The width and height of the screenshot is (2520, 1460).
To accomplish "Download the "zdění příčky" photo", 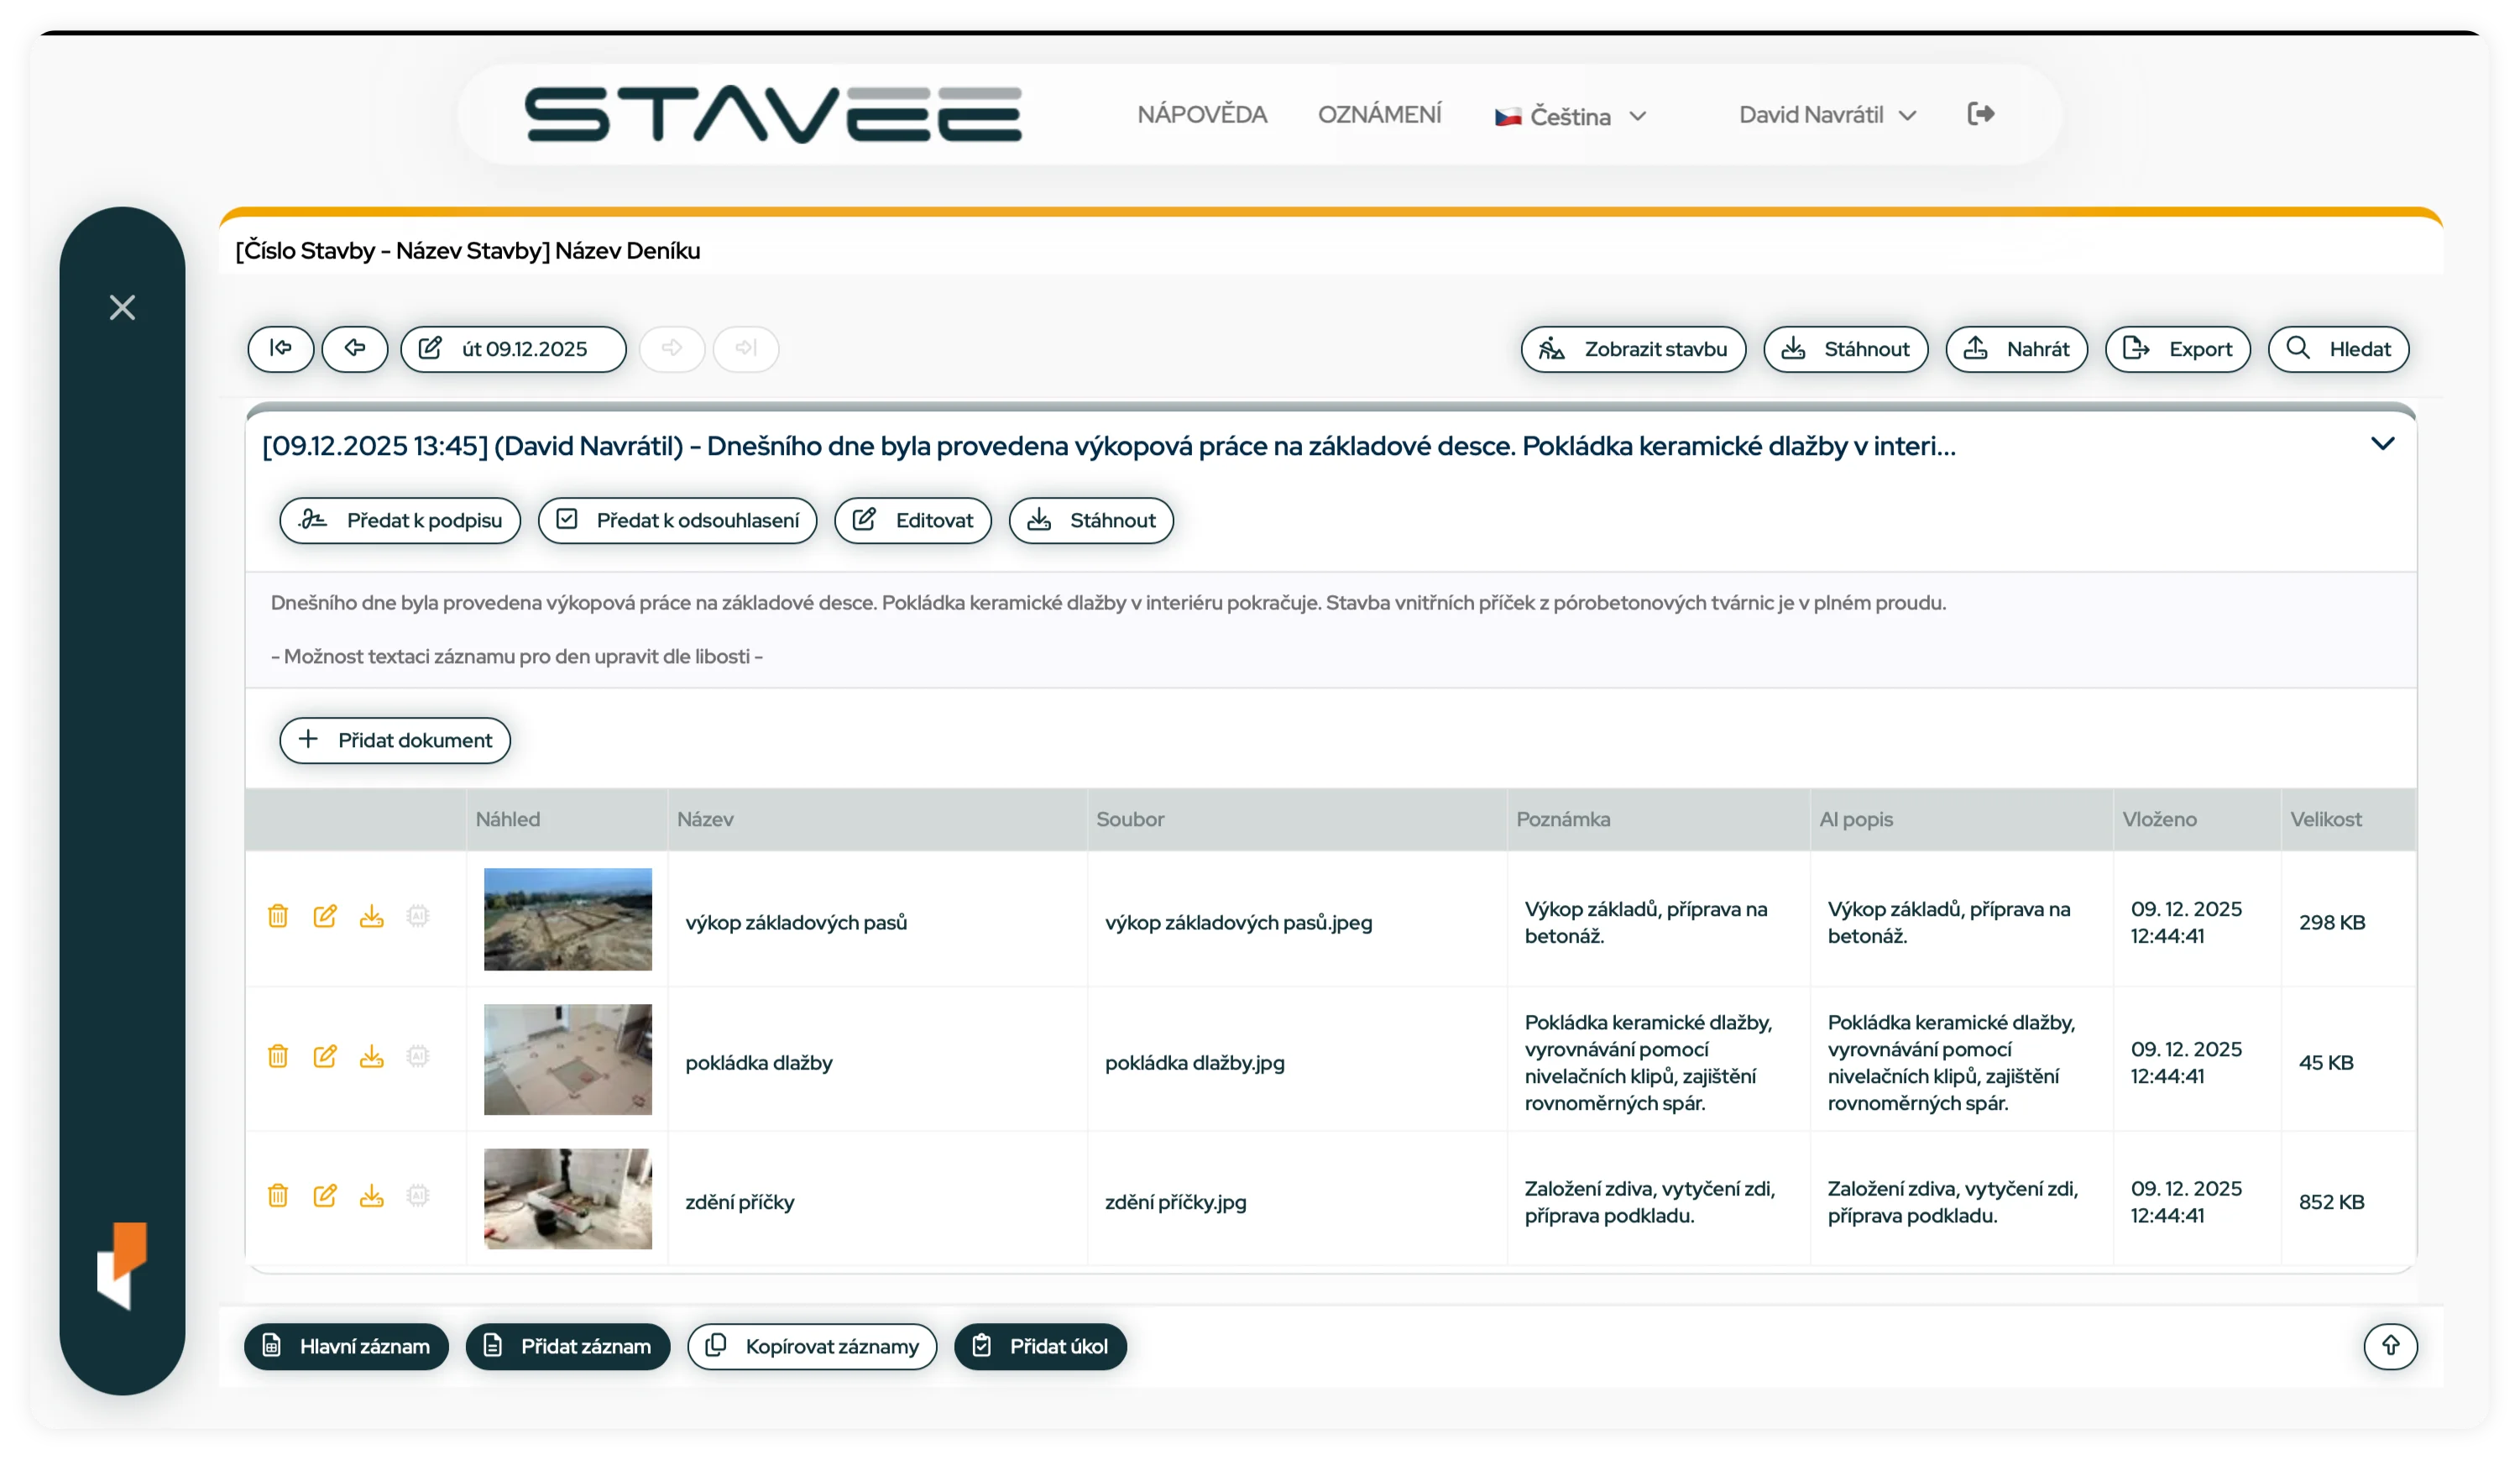I will (x=372, y=1197).
